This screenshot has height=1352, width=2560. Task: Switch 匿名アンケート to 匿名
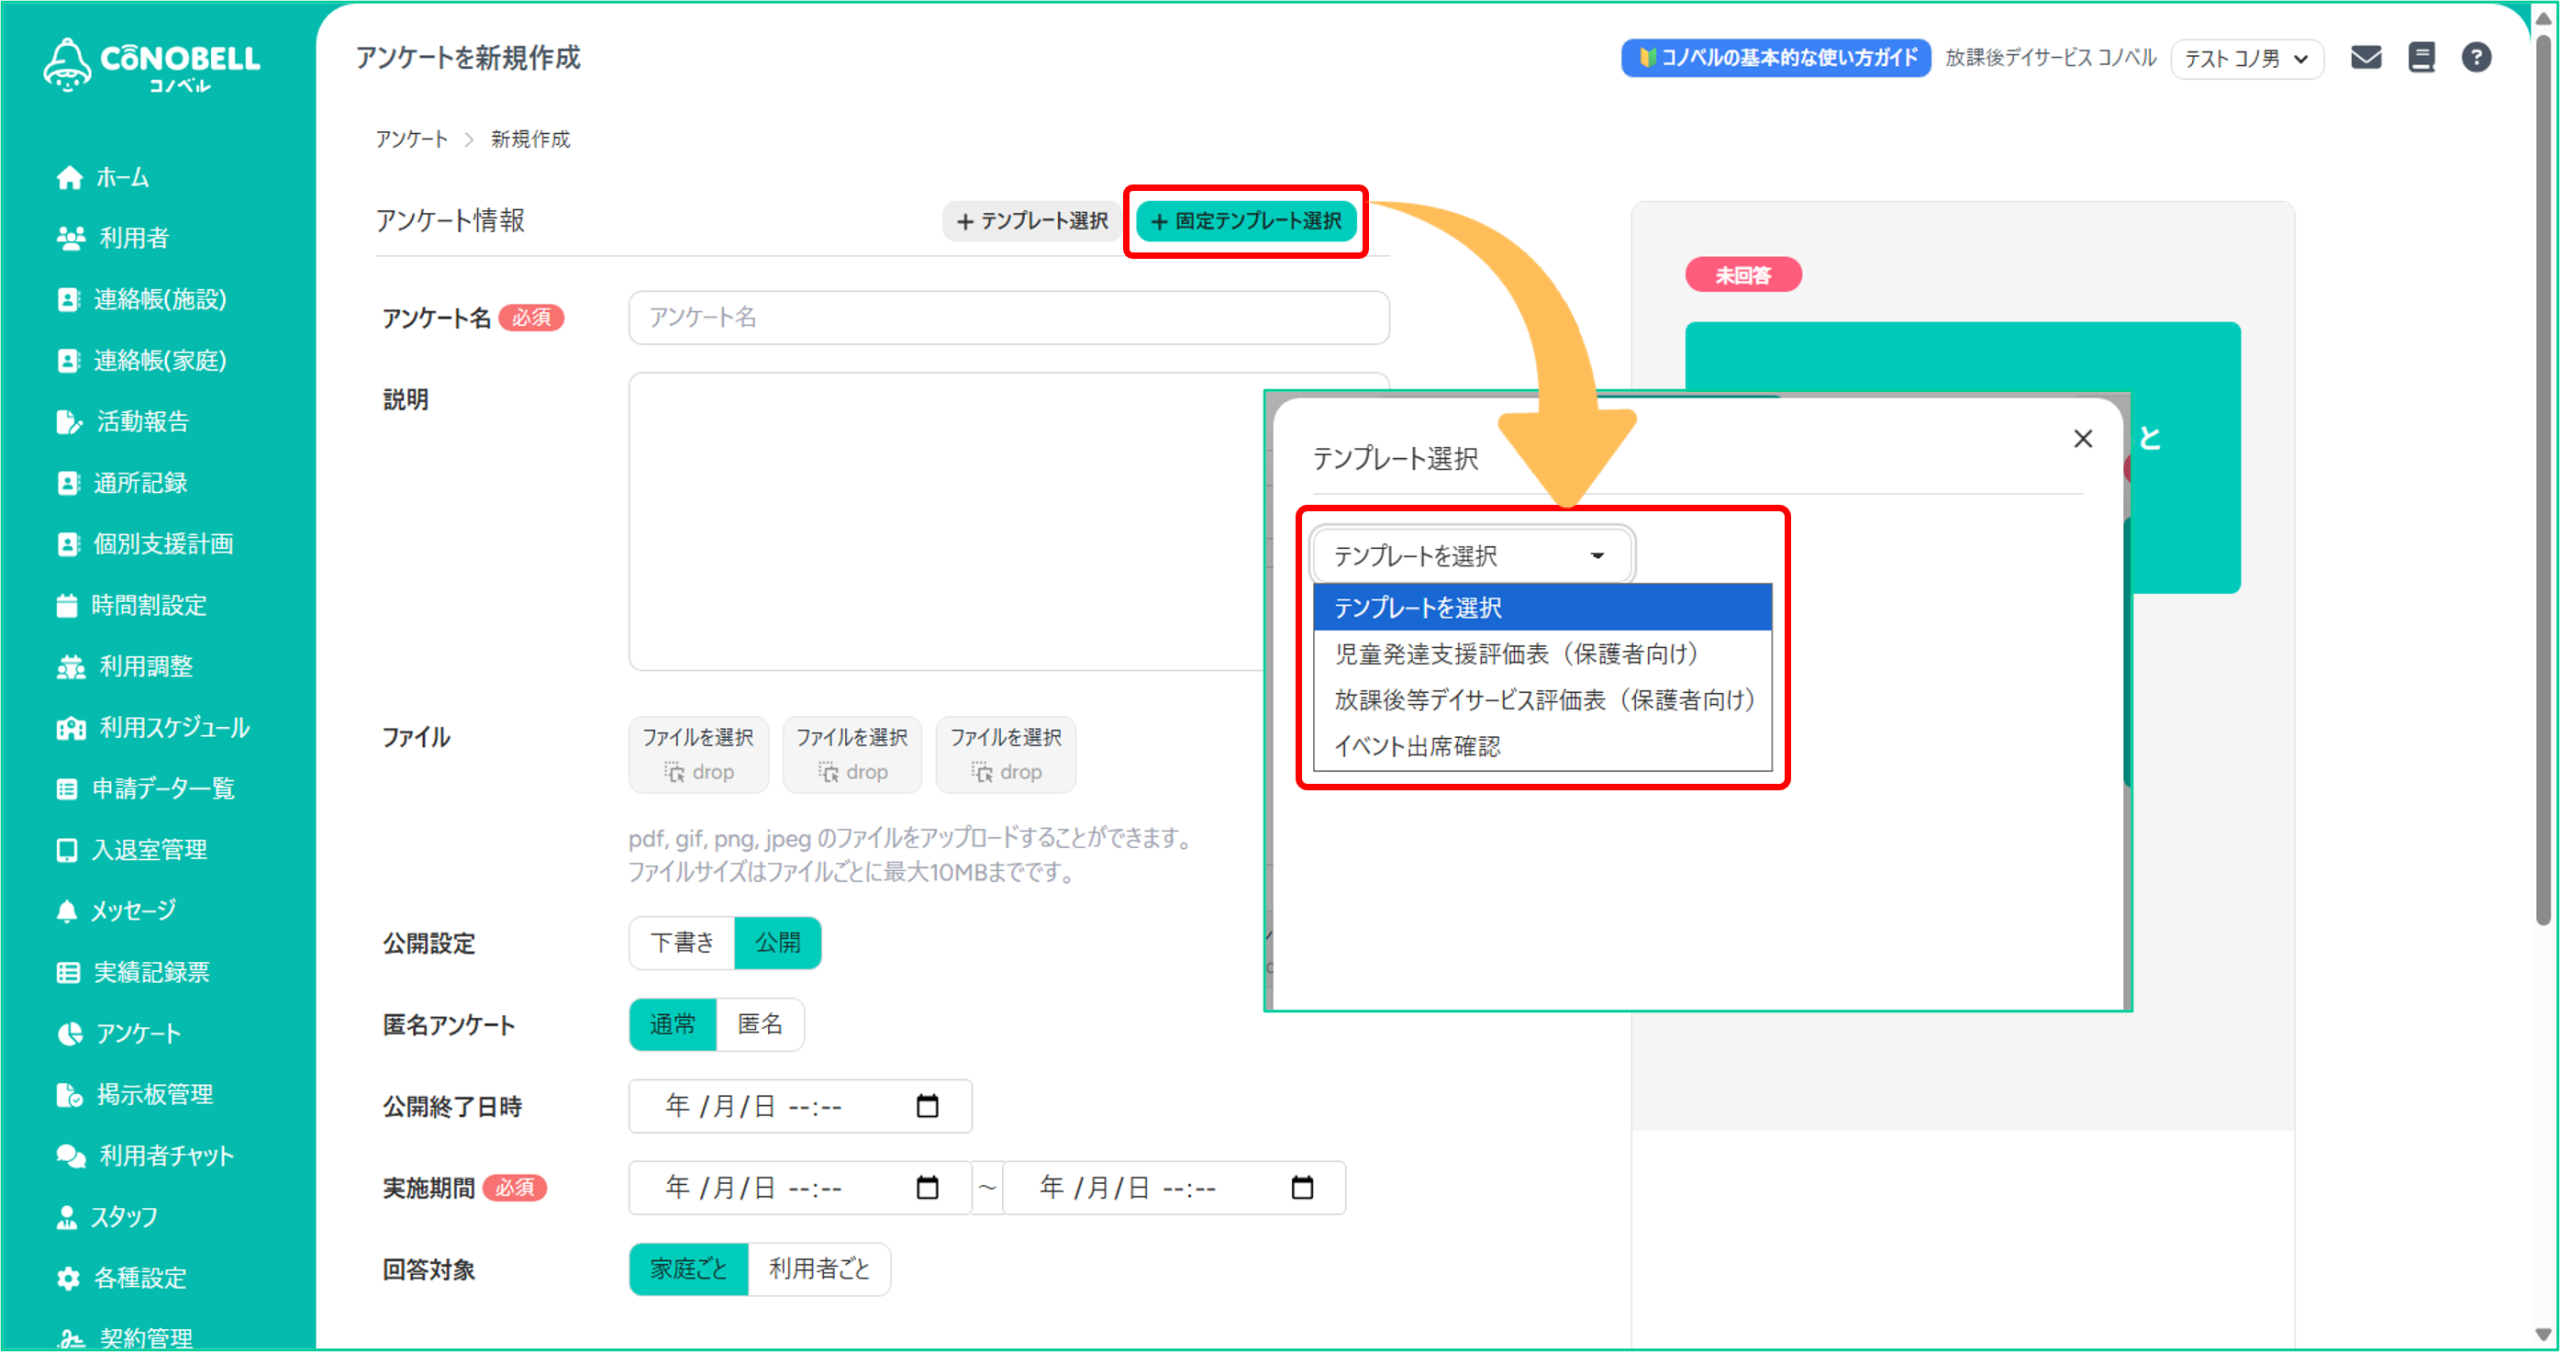760,1024
